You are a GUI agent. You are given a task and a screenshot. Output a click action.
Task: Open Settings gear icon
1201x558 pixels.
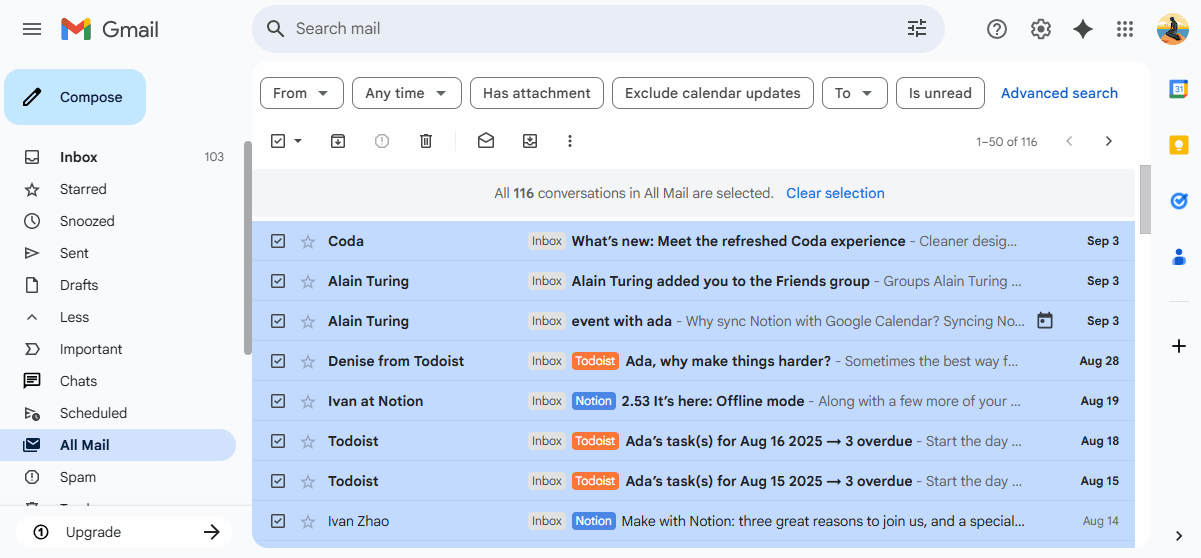(x=1041, y=29)
